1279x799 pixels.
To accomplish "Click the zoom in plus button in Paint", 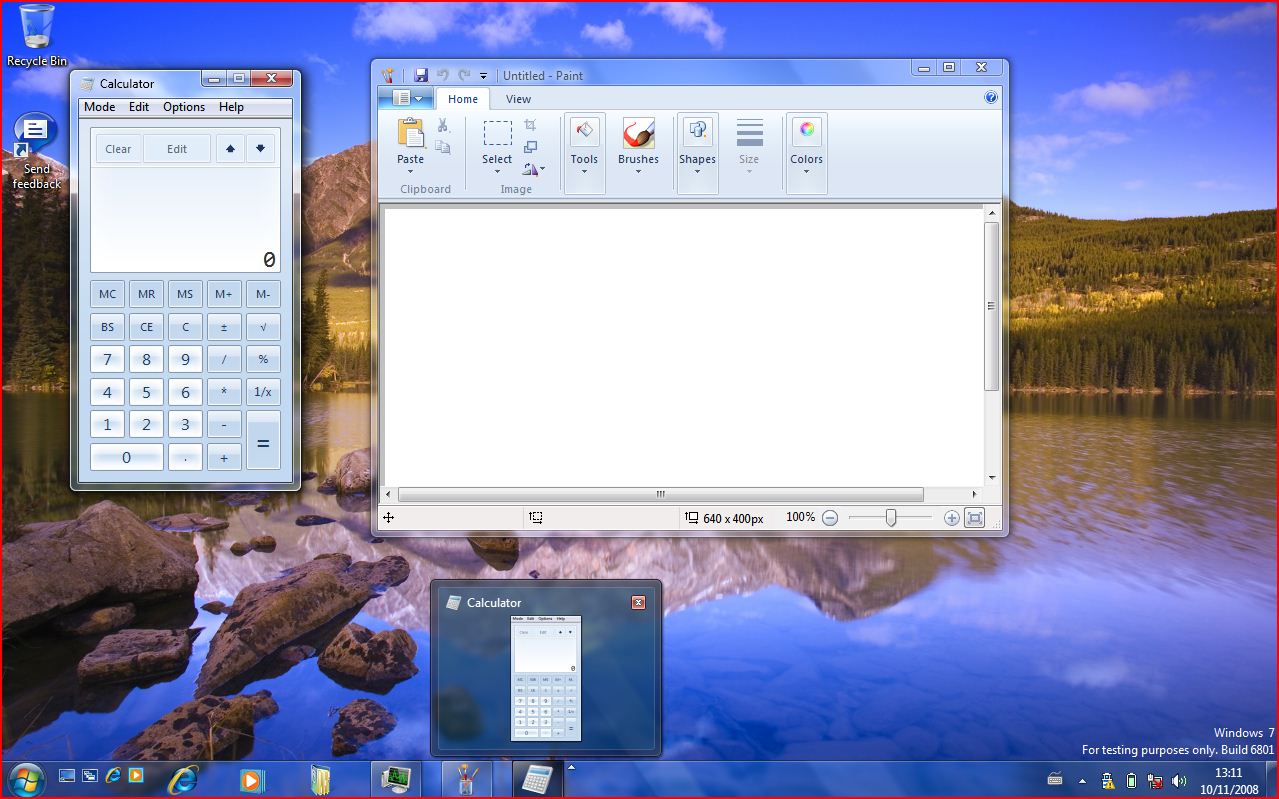I will tap(951, 517).
